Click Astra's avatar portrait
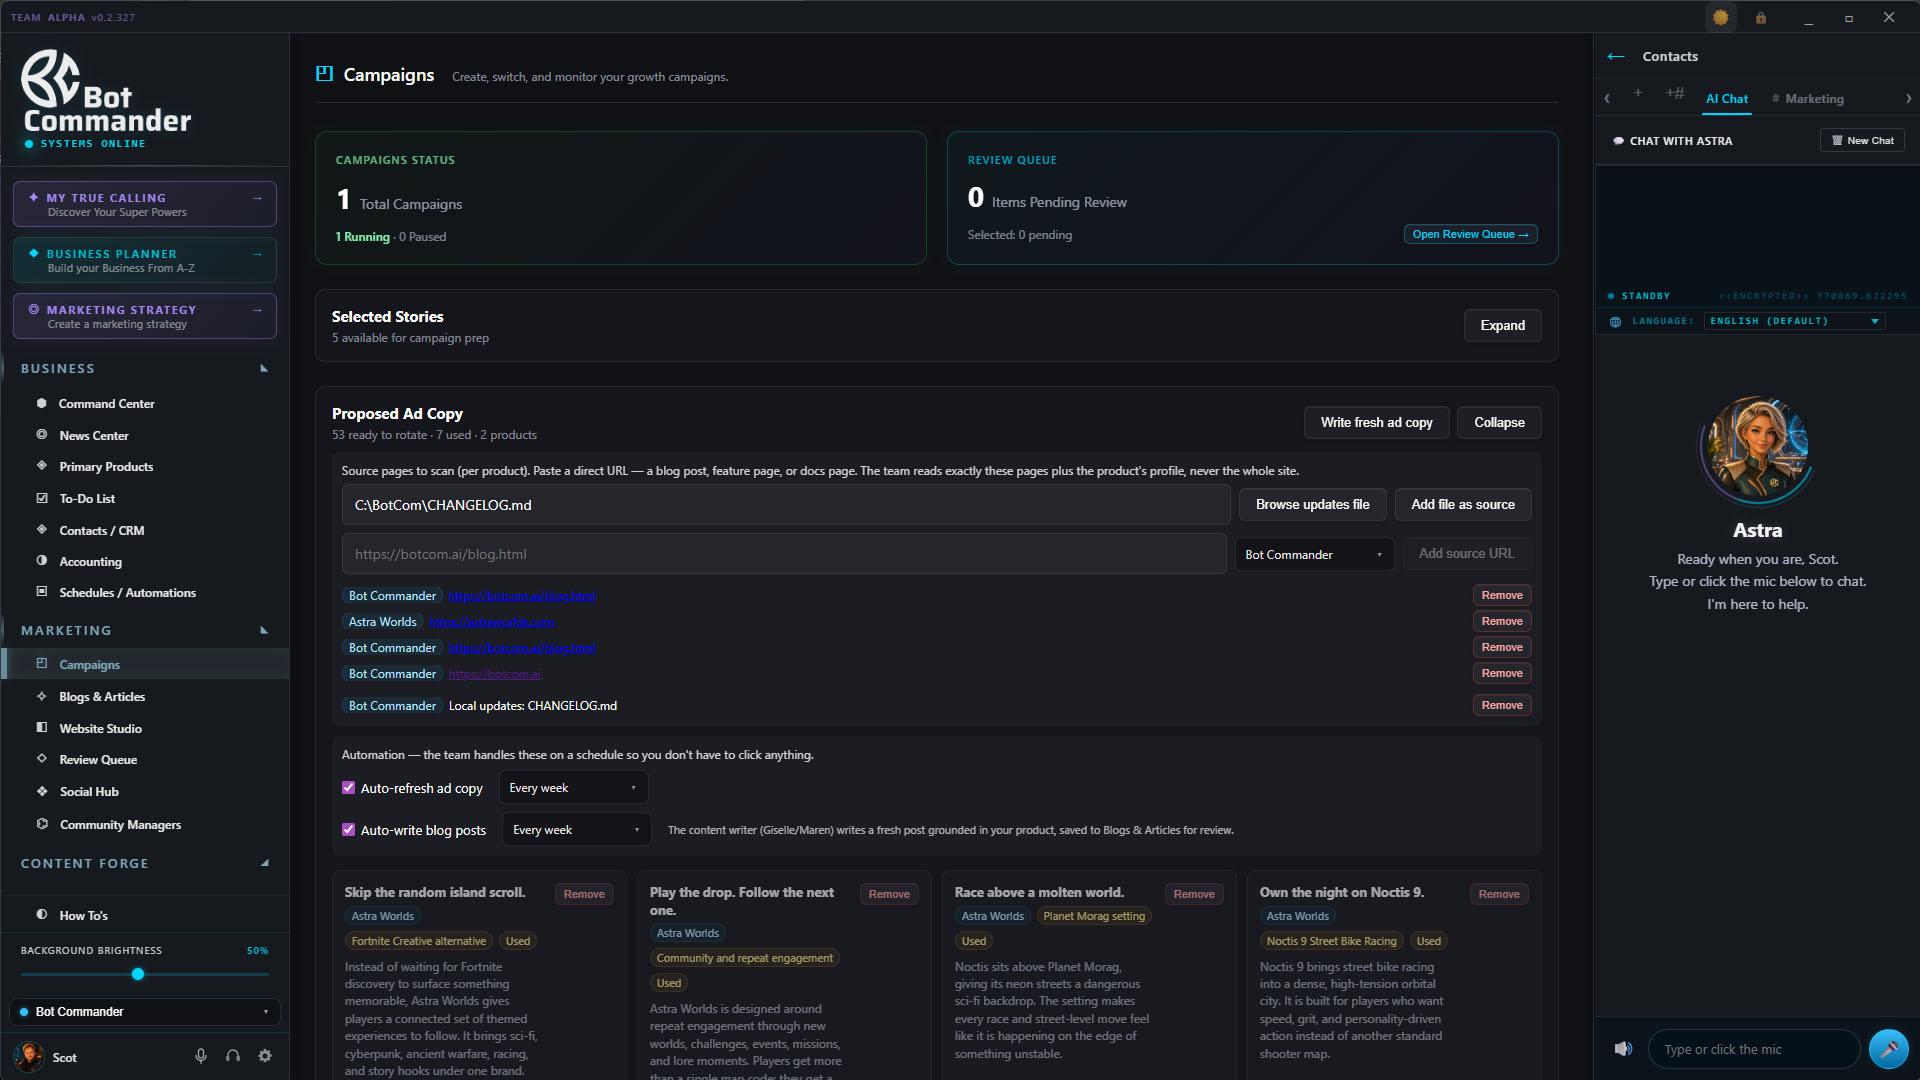1920x1080 pixels. click(1757, 449)
